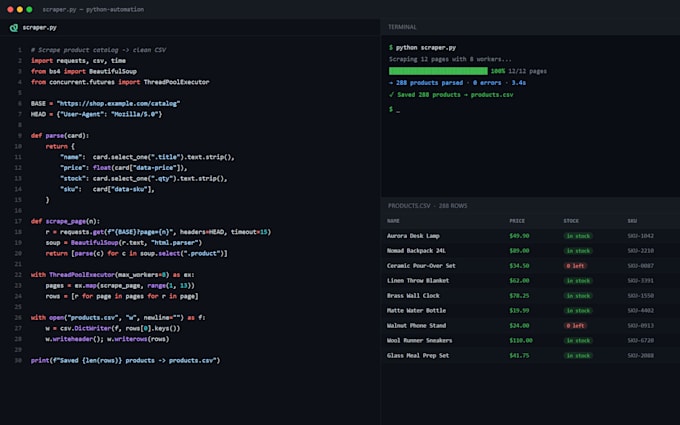Click the SKU-0087 cell

click(641, 265)
